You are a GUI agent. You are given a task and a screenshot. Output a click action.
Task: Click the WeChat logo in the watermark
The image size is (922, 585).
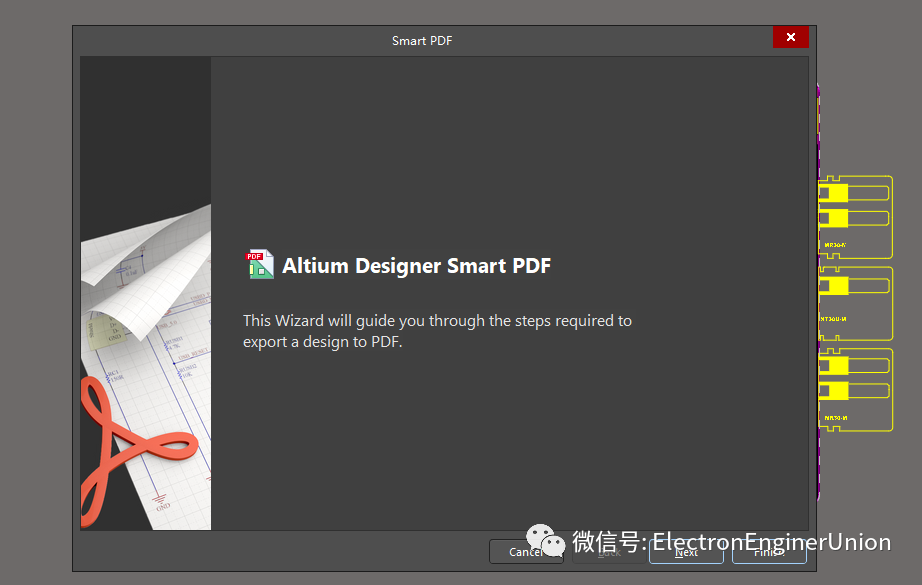(x=546, y=543)
